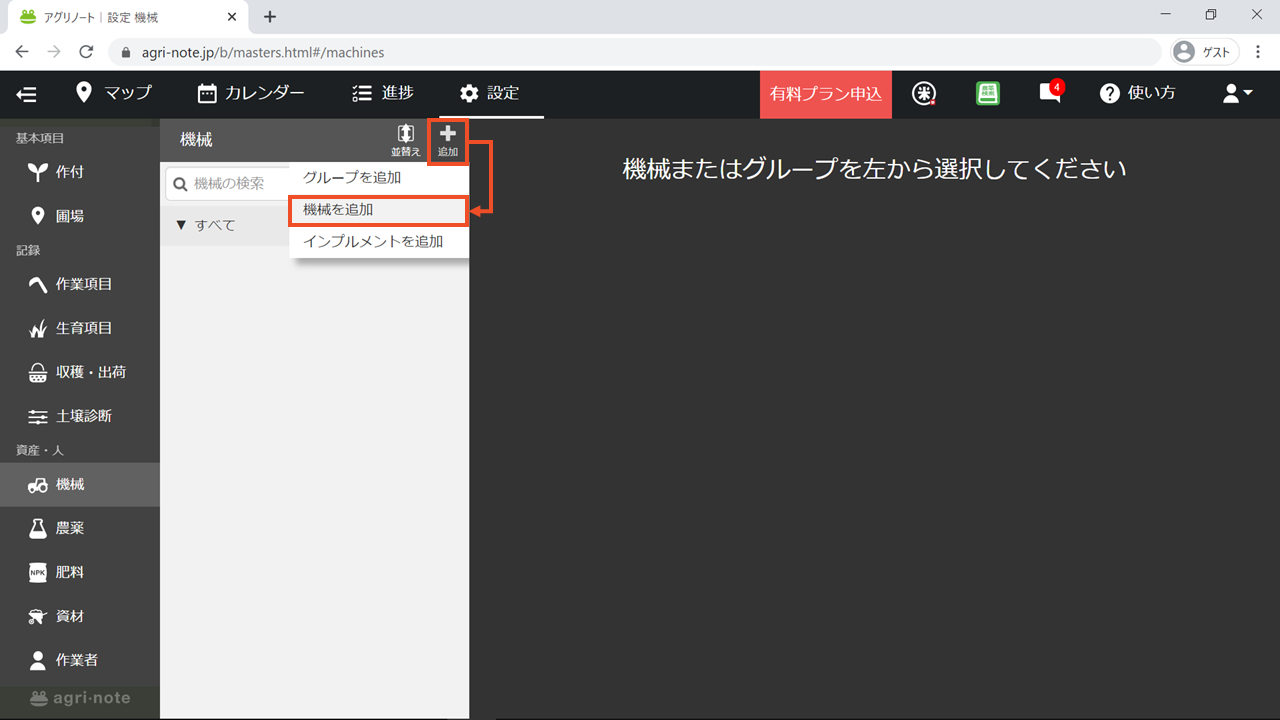The height and width of the screenshot is (720, 1280).
Task: Open Chrome's three-dot menu
Action: pos(1258,52)
